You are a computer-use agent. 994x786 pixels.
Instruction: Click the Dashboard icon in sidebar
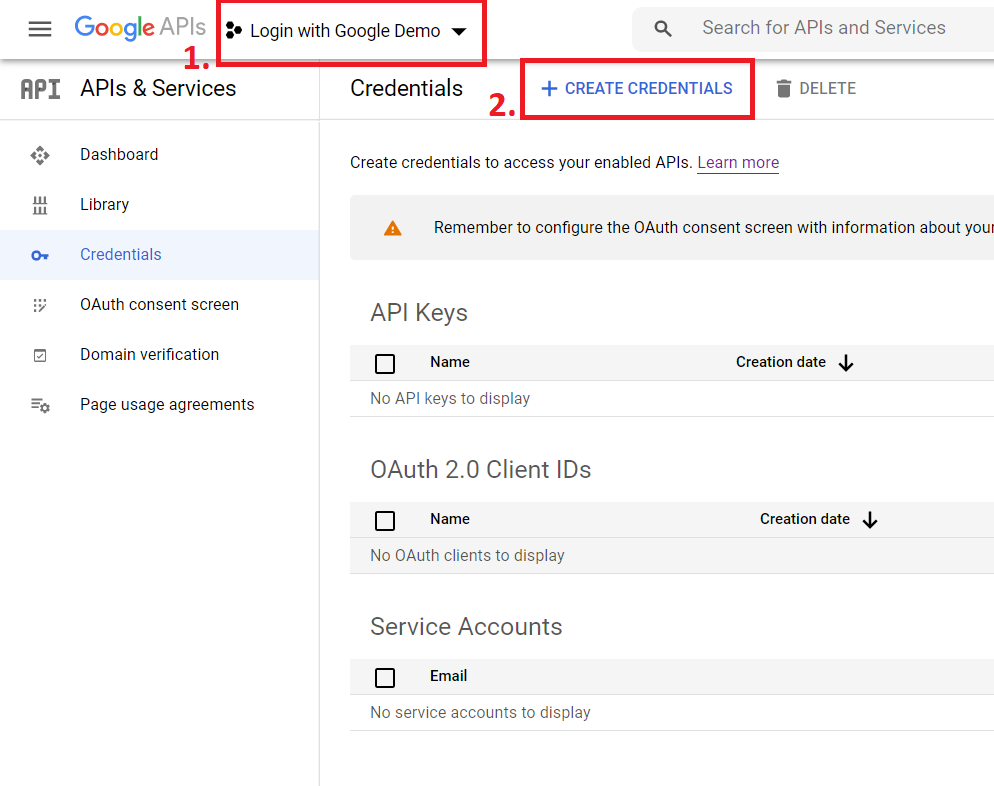point(40,155)
